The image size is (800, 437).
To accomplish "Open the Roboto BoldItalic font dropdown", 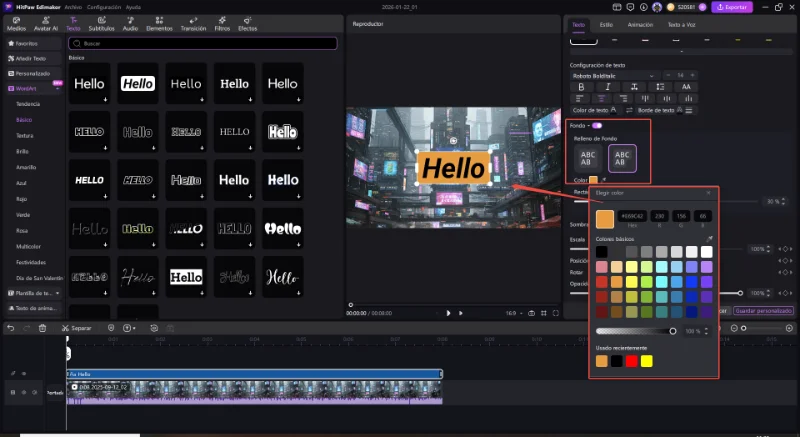I will click(x=613, y=75).
